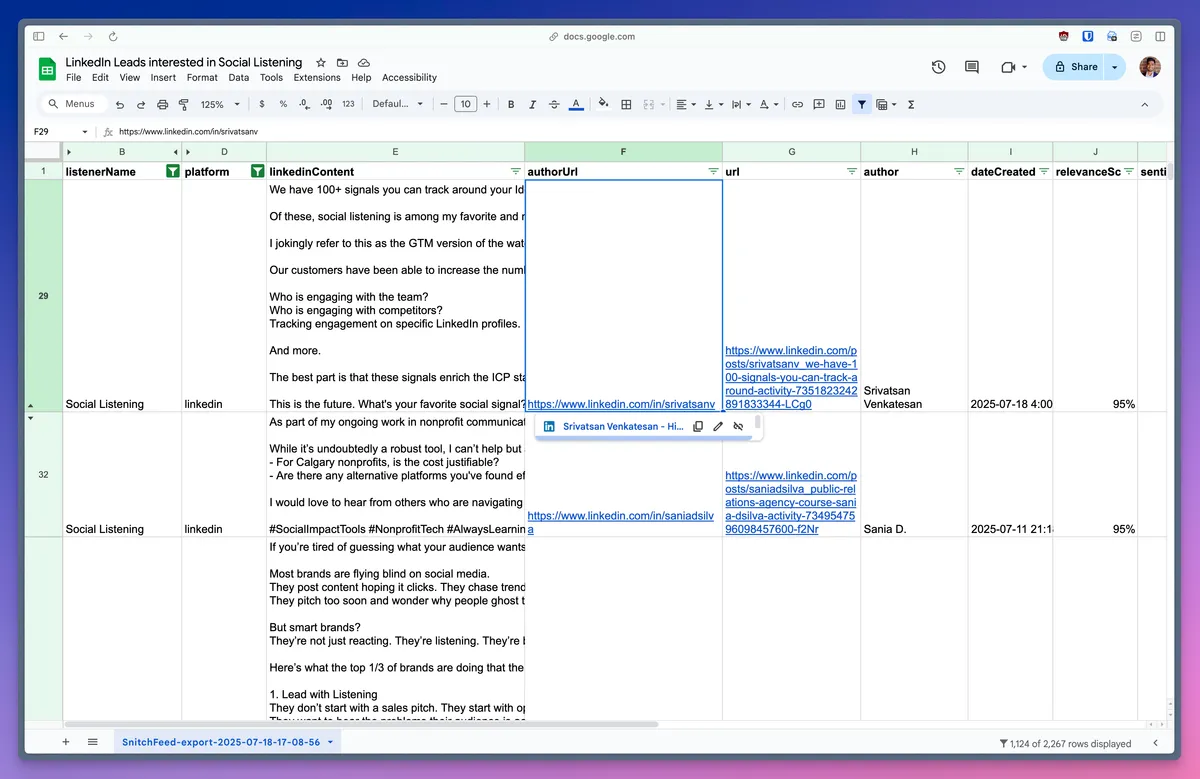Open the authorUrl column filter
Image resolution: width=1200 pixels, height=779 pixels.
click(x=714, y=172)
